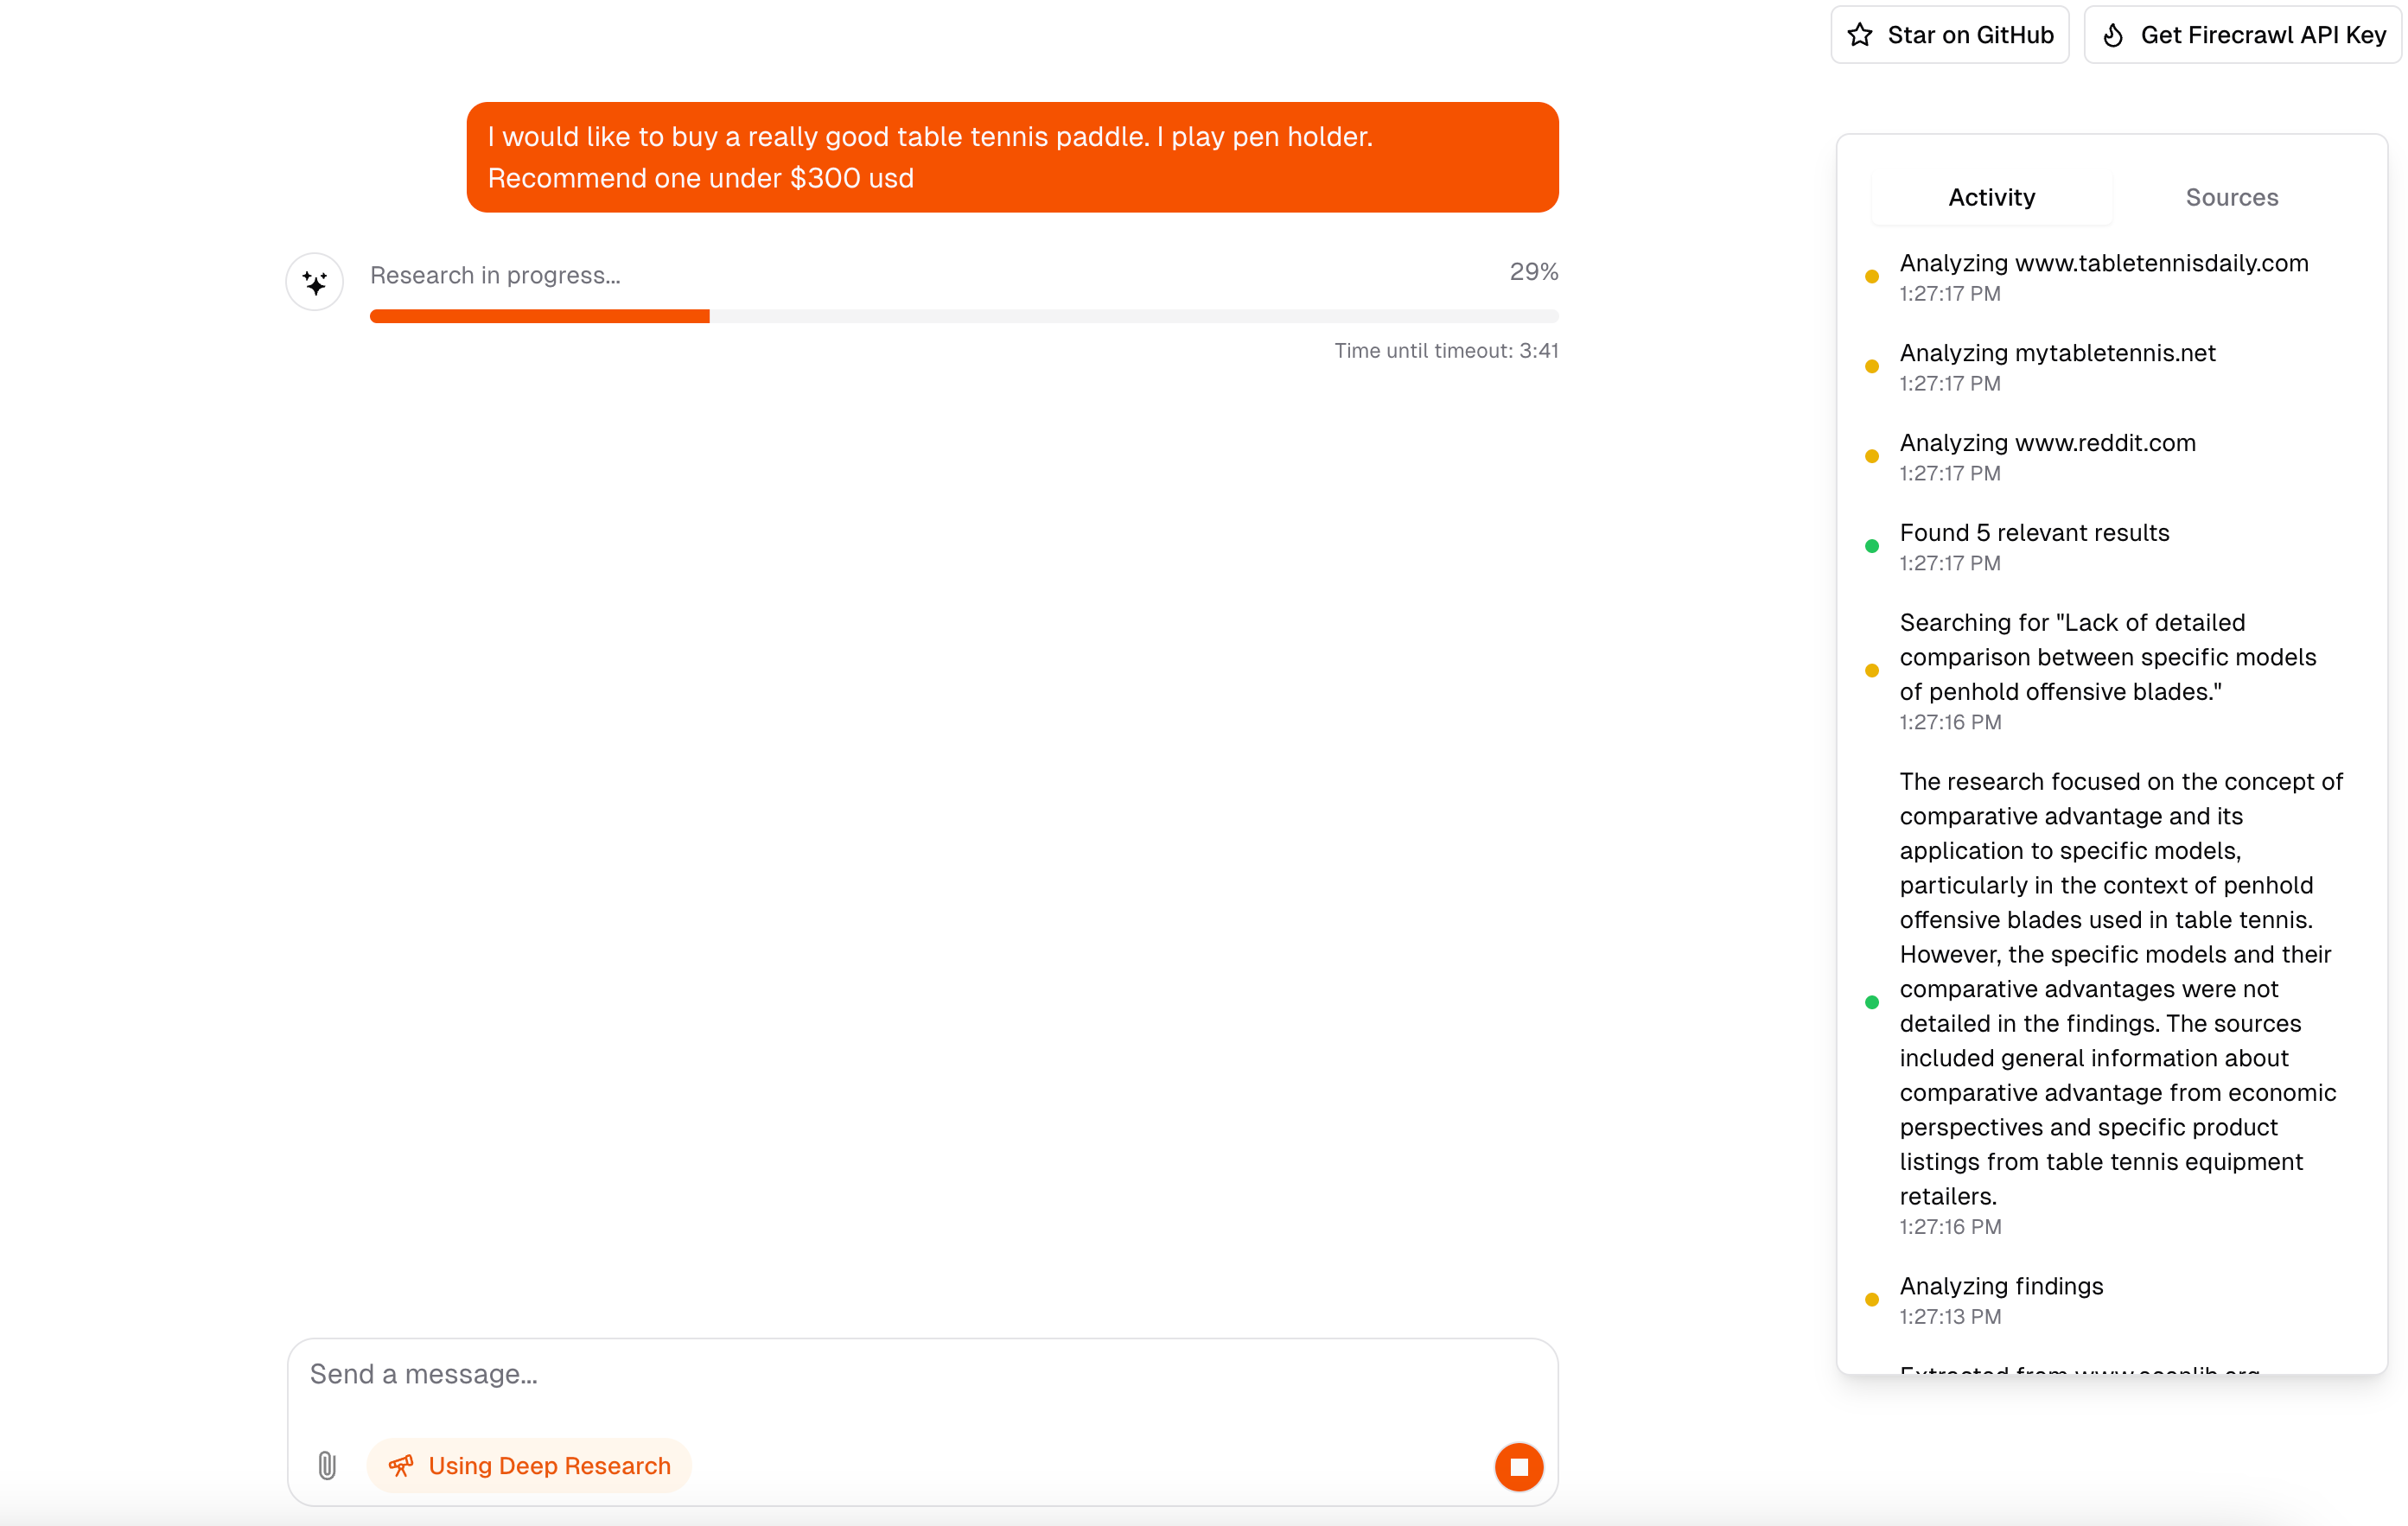Viewport: 2408px width, 1526px height.
Task: Click the Analyzing mytabletennis.net activity entry
Action: (x=2057, y=353)
